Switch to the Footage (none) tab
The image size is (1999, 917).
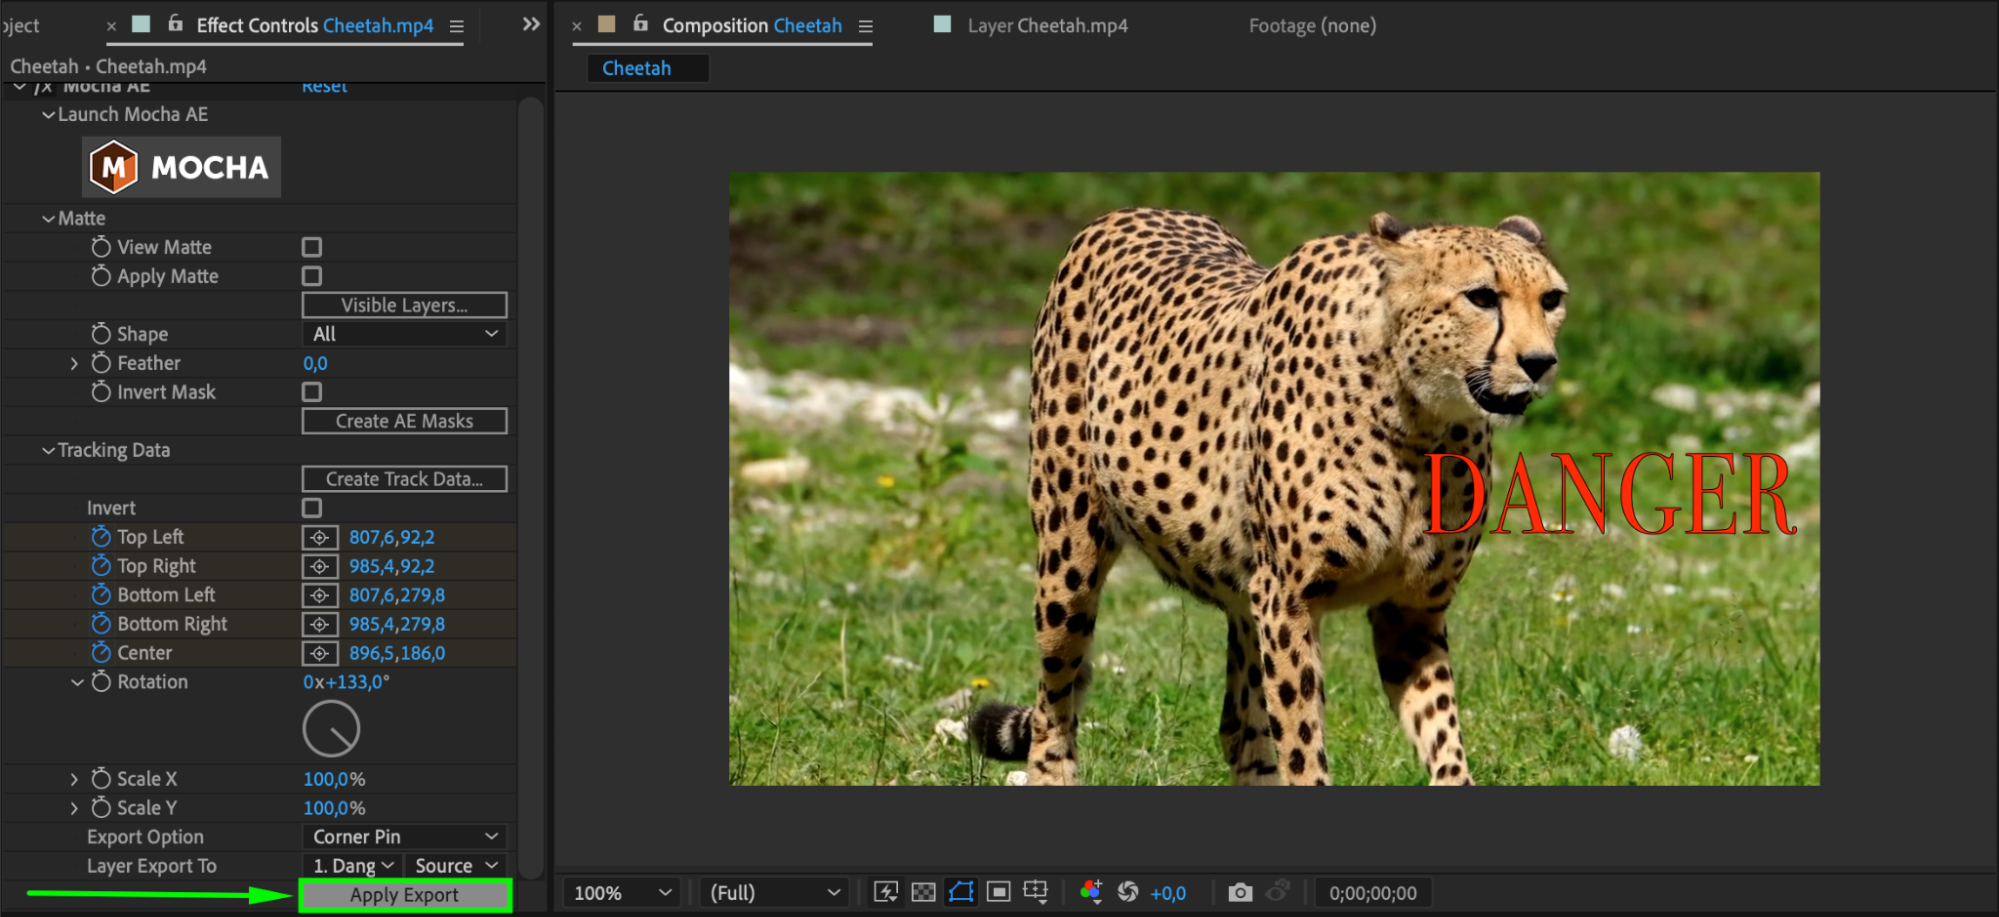pos(1312,26)
